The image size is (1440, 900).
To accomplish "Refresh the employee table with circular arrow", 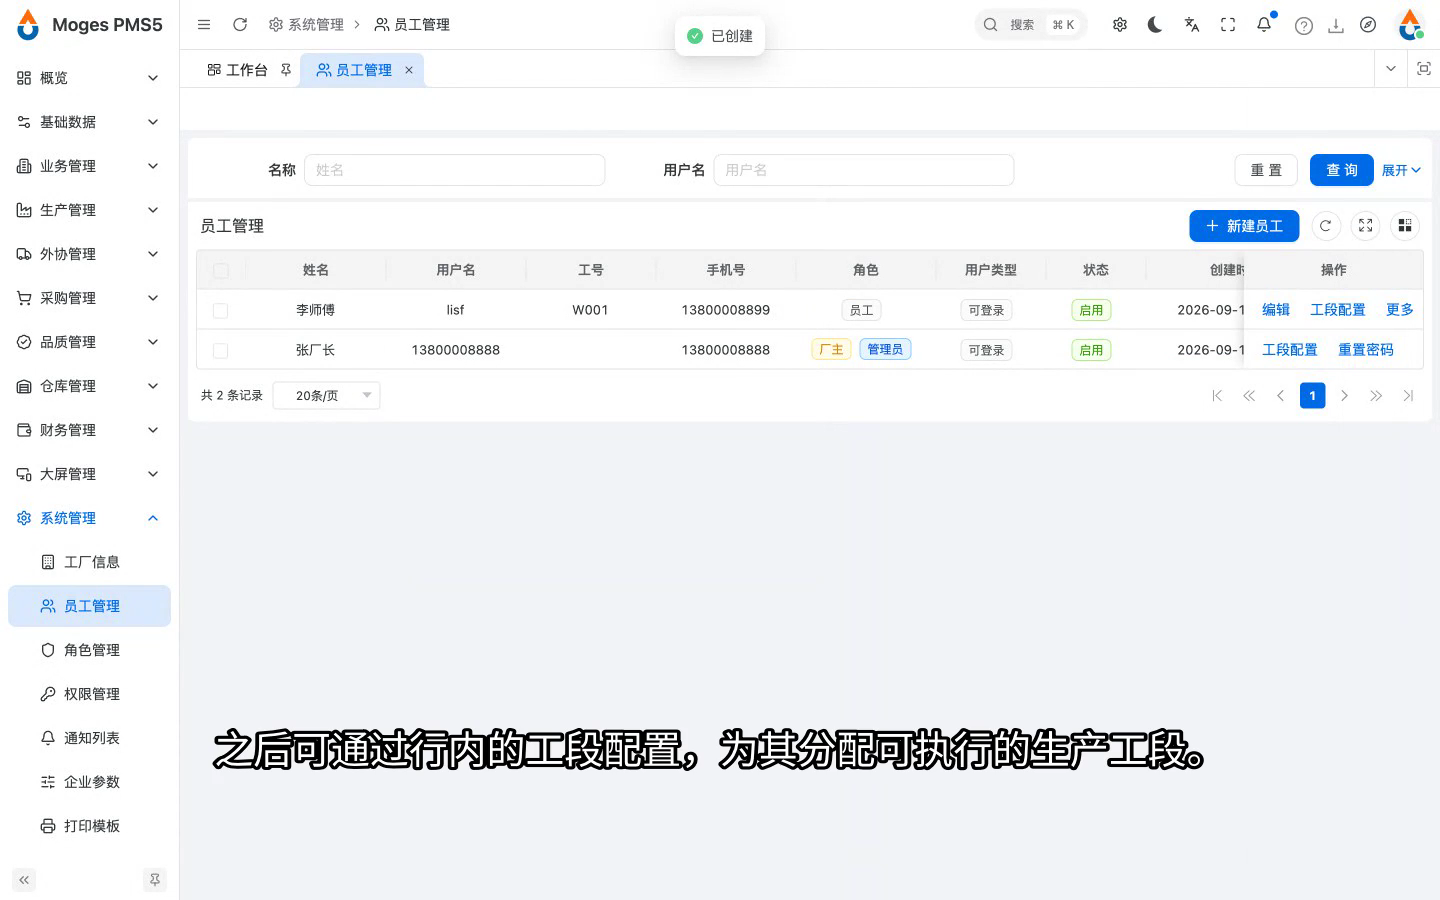I will point(1325,226).
